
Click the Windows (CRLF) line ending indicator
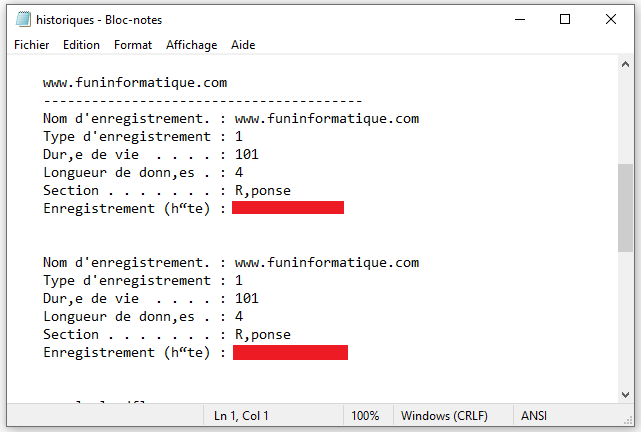444,416
